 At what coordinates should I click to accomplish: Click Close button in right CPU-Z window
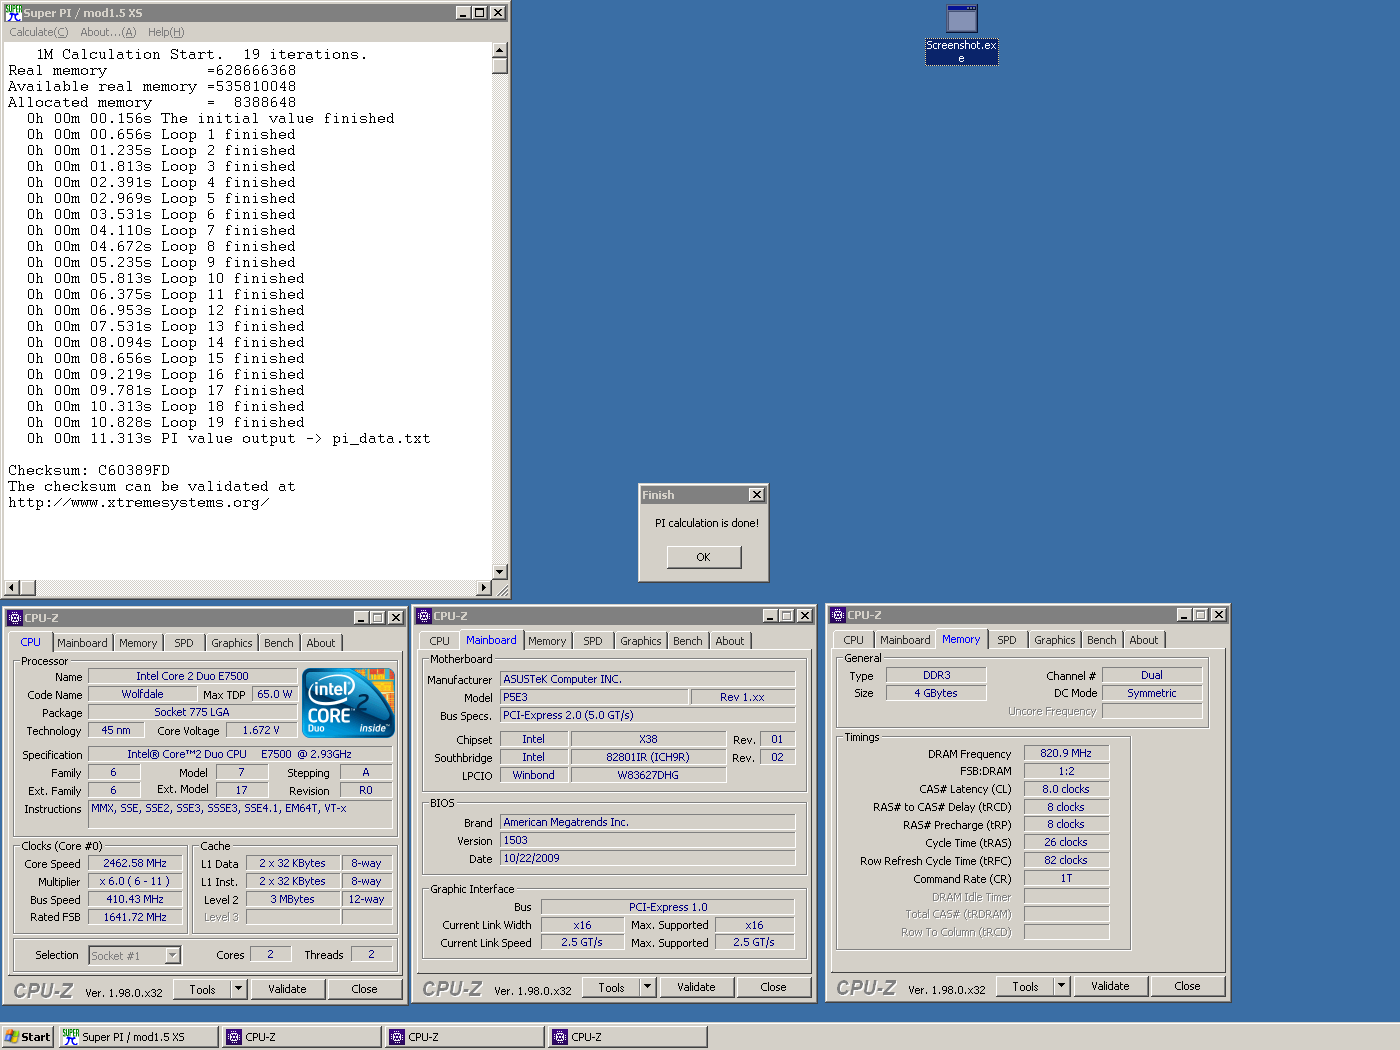coord(1187,986)
